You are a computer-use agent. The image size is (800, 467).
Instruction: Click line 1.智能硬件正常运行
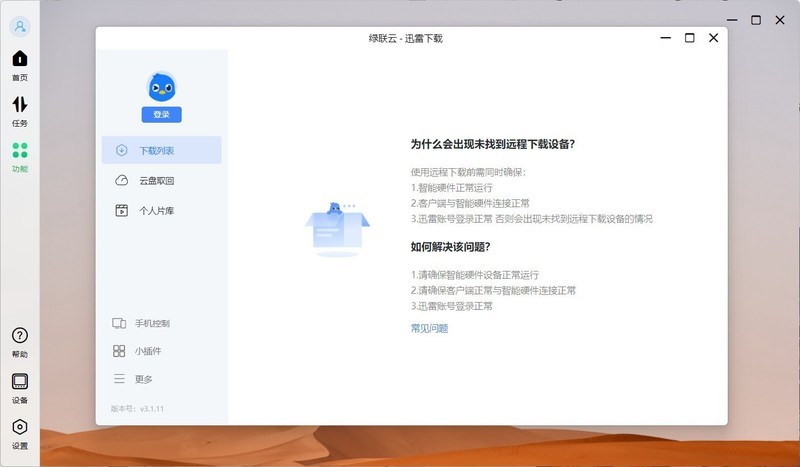(x=452, y=187)
